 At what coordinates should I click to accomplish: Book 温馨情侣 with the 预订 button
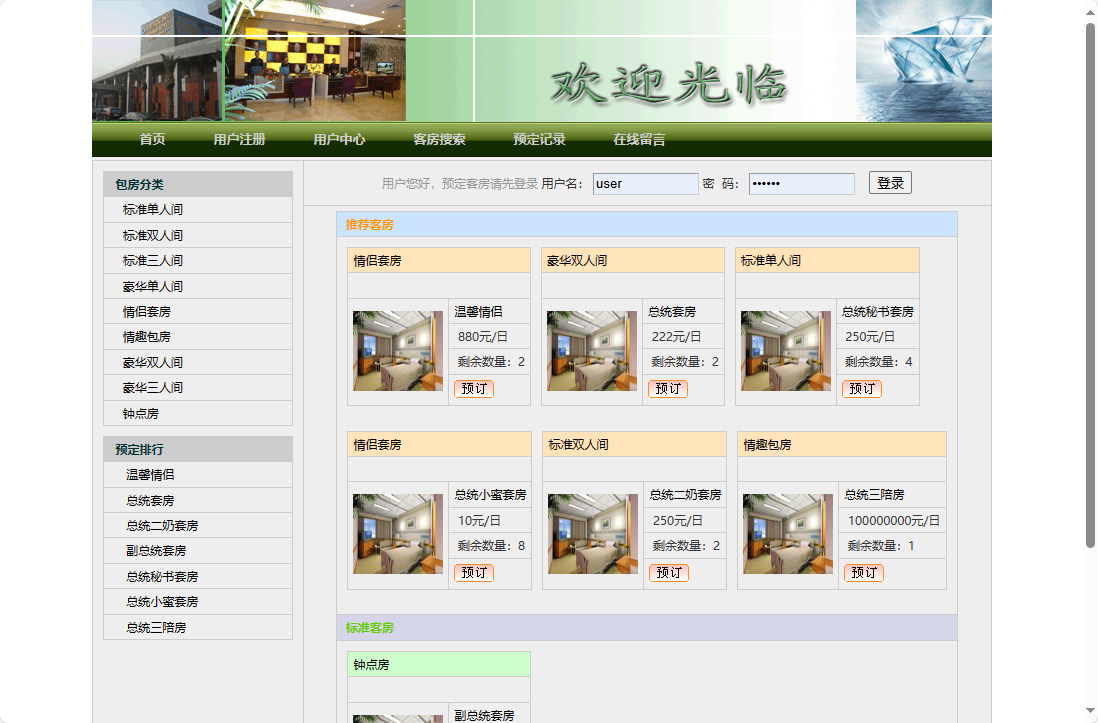tap(473, 389)
